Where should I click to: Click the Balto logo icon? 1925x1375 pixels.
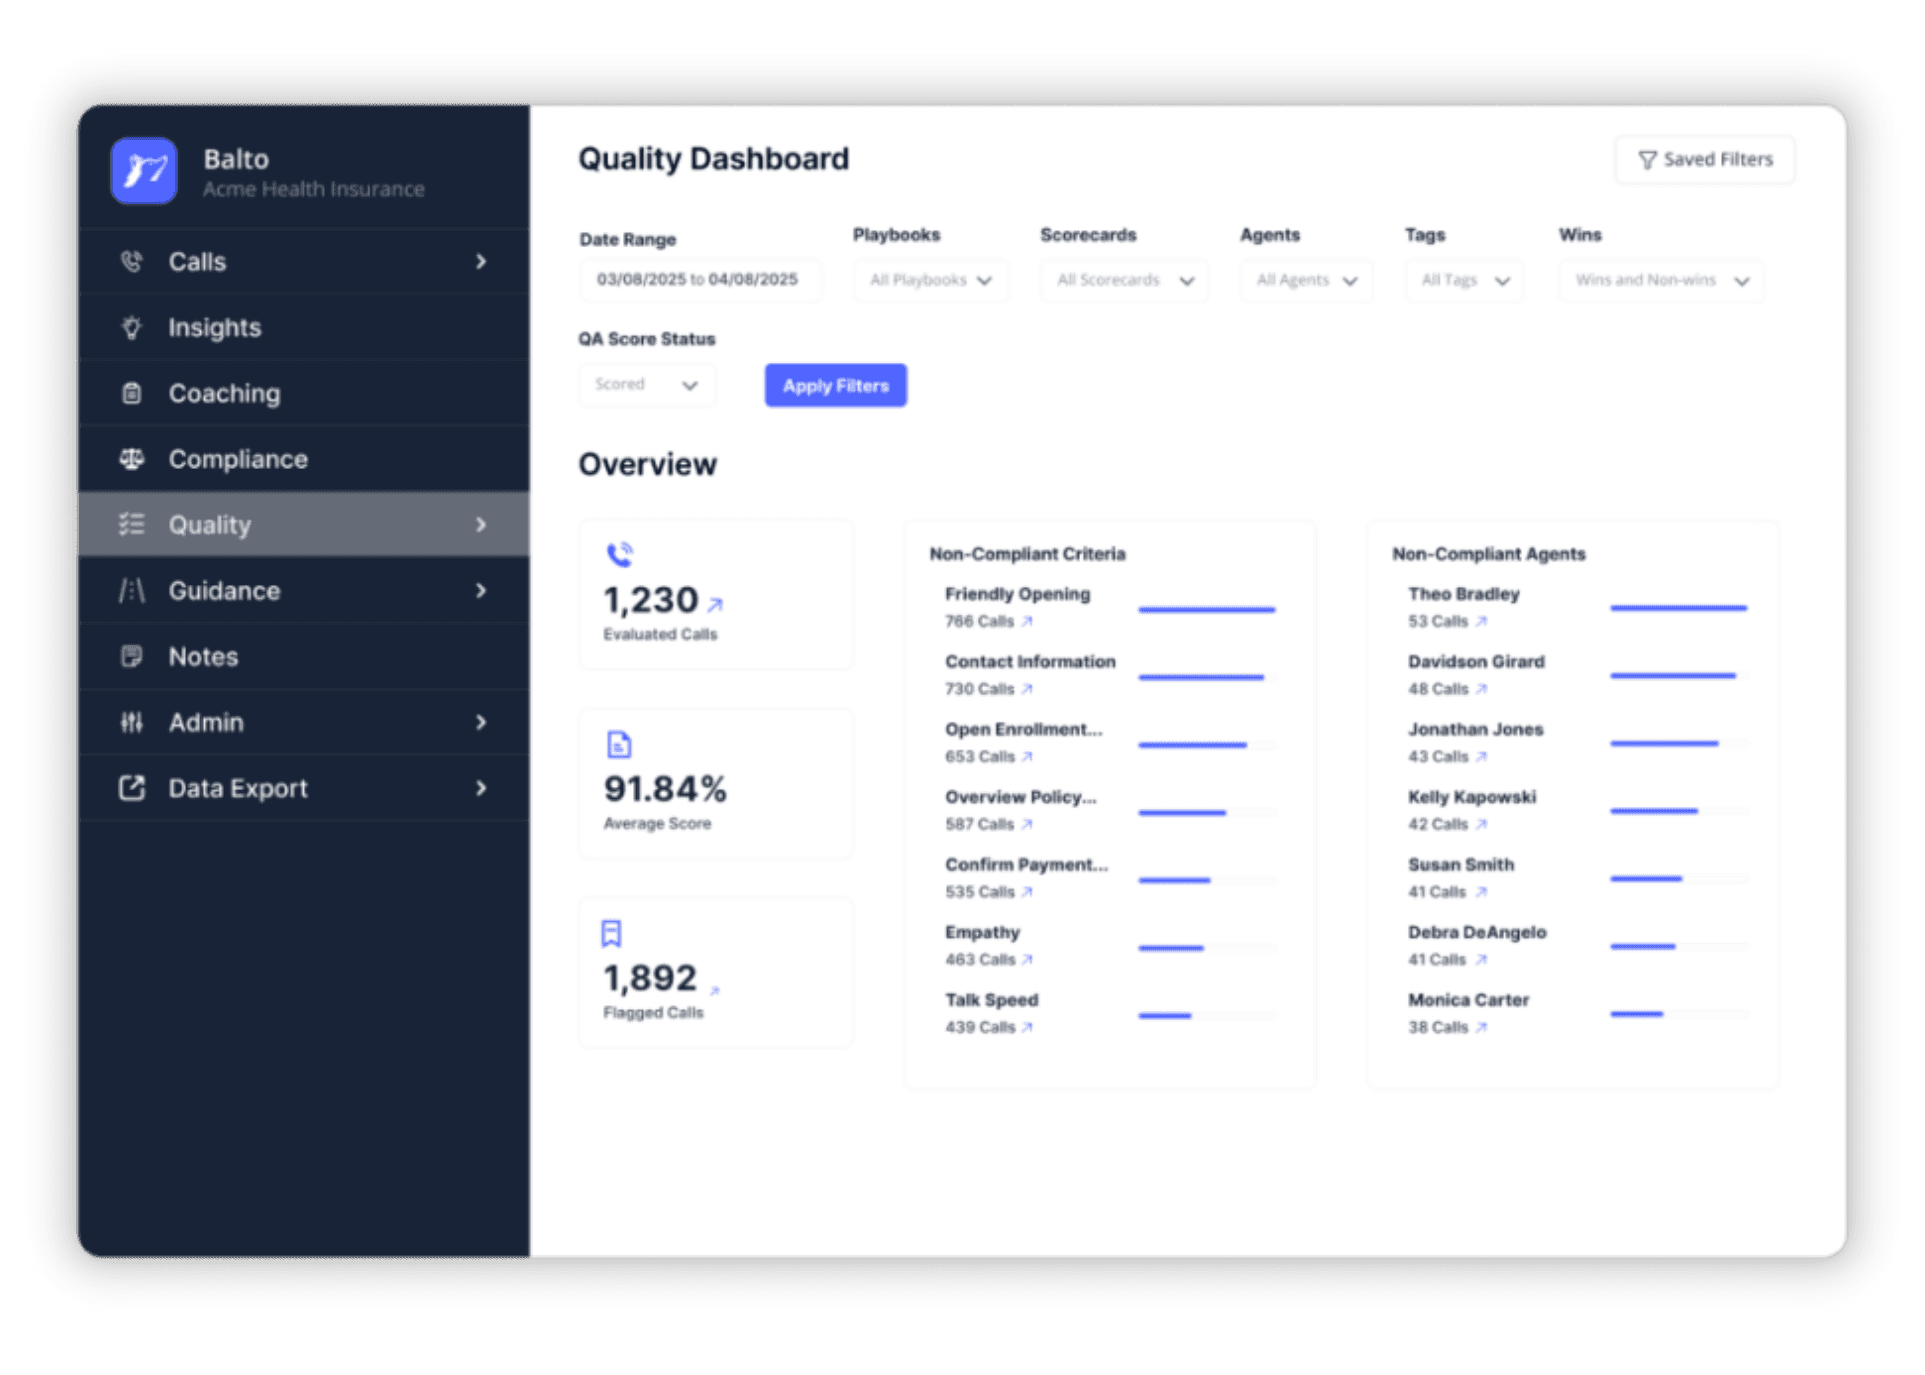[144, 171]
